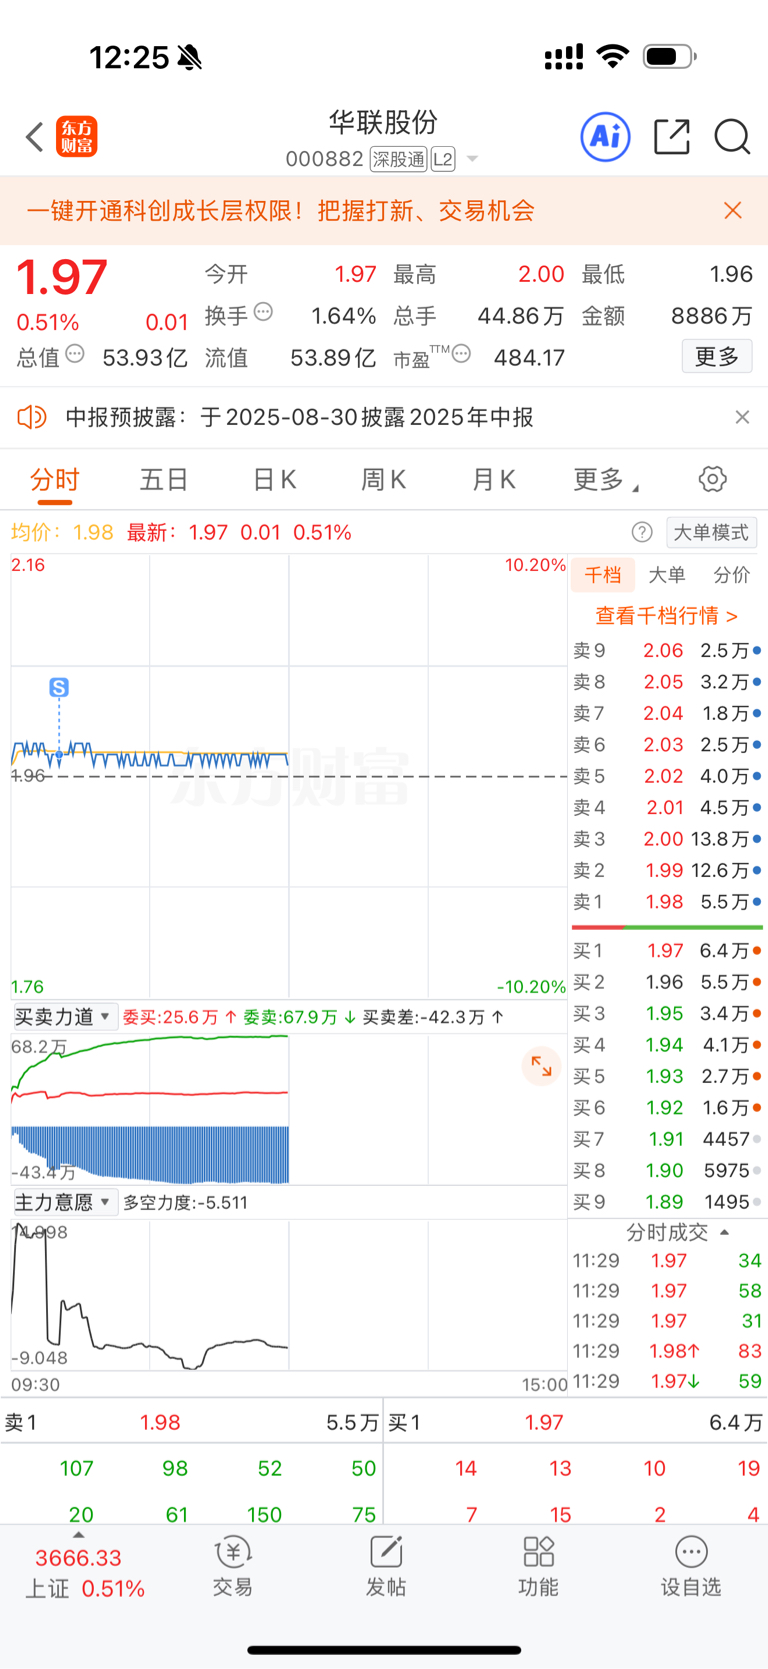Tap the 买9 row at 1.89
Screen dimensions: 768x1669
667,1202
